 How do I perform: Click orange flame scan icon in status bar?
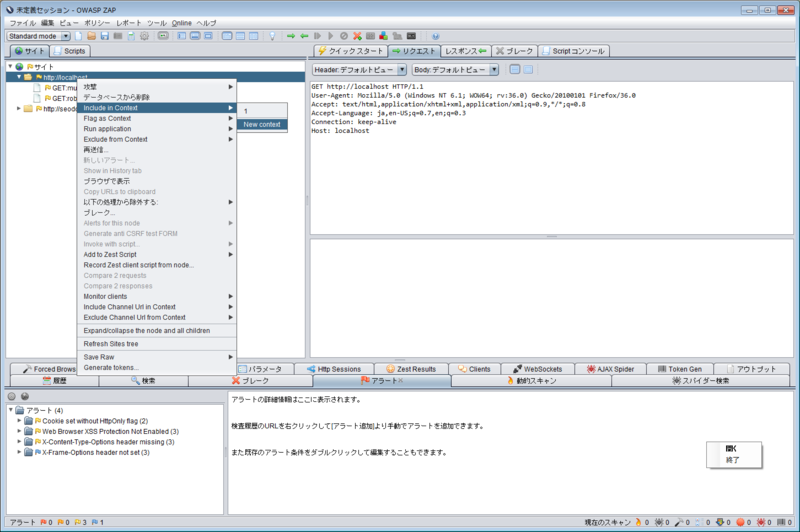638,522
